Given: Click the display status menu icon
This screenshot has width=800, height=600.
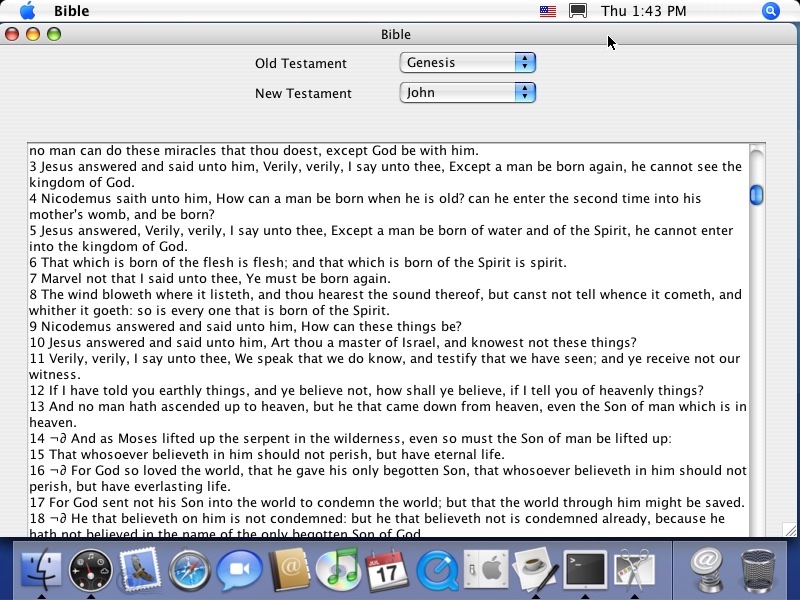Looking at the screenshot, I should pyautogui.click(x=578, y=11).
